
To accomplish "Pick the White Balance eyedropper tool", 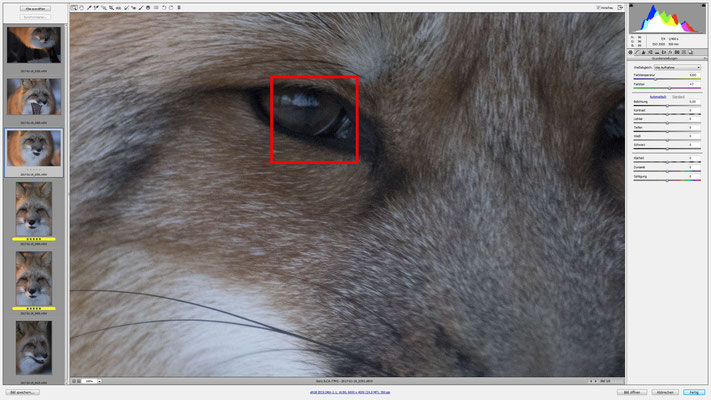I will coord(89,8).
